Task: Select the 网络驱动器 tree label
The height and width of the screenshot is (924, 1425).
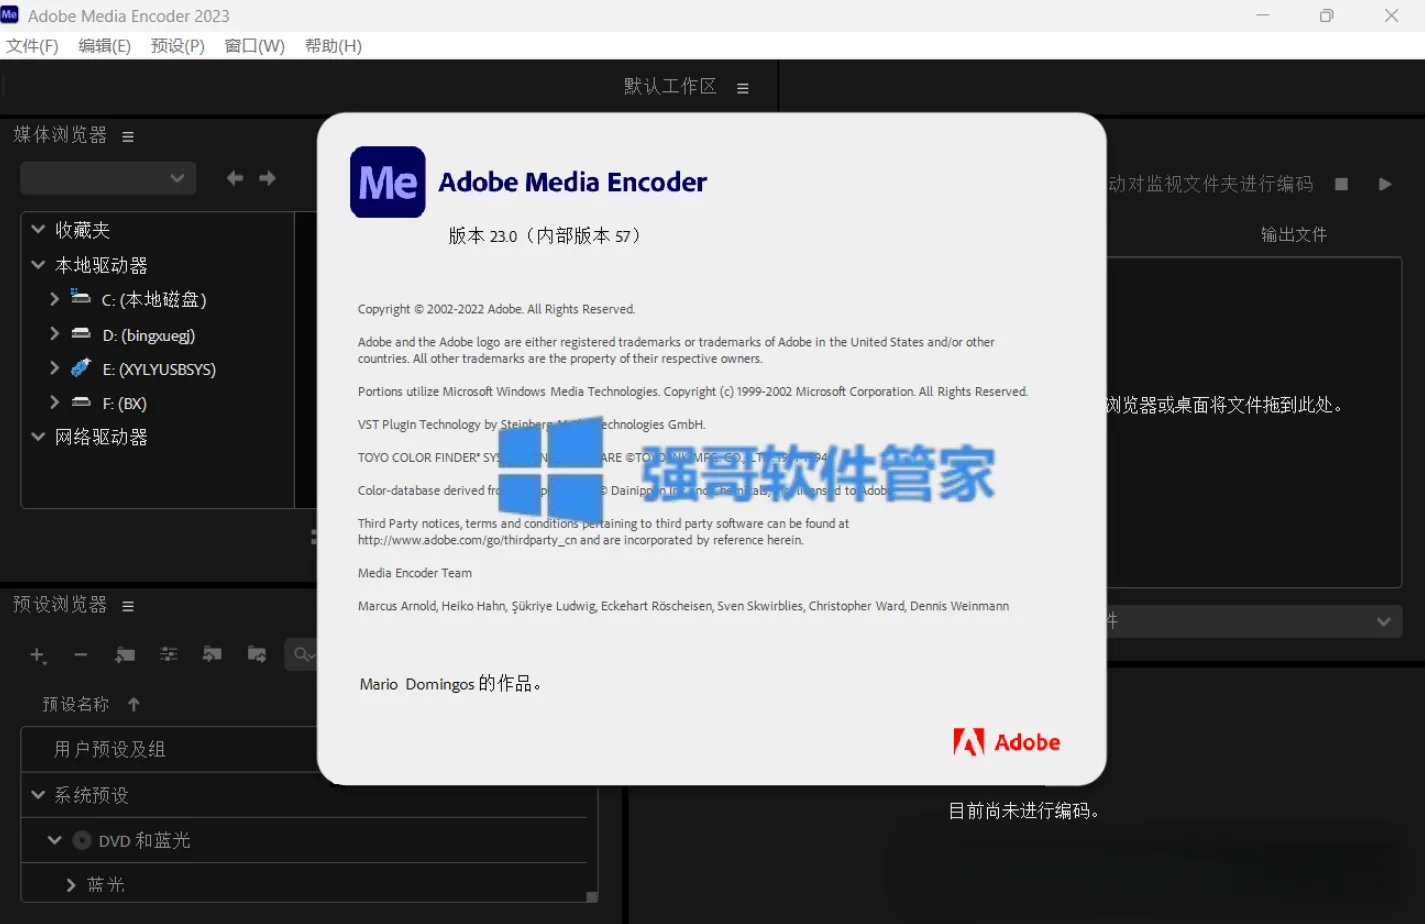Action: pos(101,437)
